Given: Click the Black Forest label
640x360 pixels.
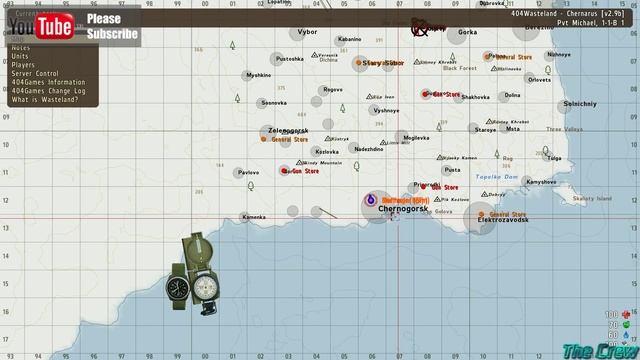Looking at the screenshot, I should [460, 68].
